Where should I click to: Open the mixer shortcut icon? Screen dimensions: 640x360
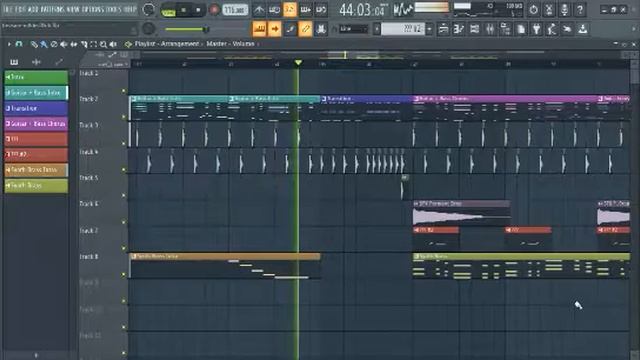489,29
